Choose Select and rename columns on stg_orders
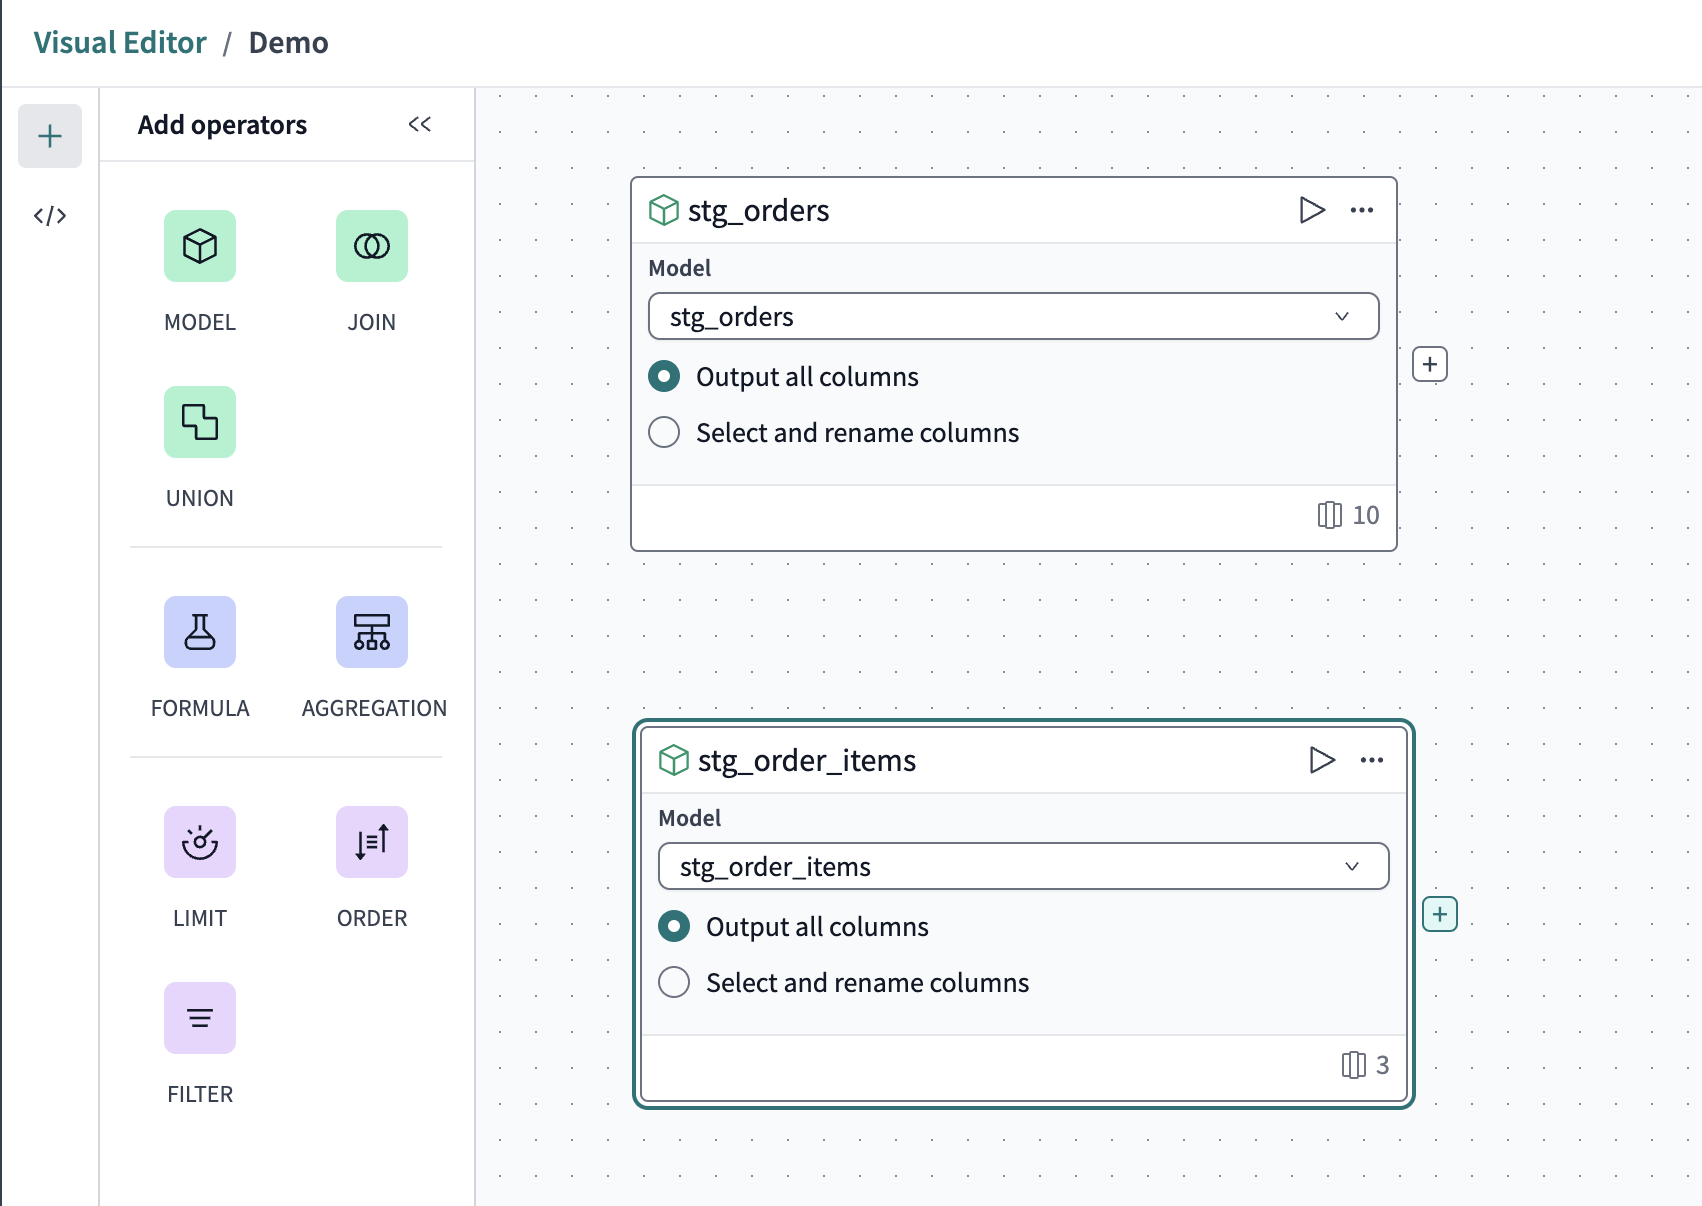 click(663, 432)
